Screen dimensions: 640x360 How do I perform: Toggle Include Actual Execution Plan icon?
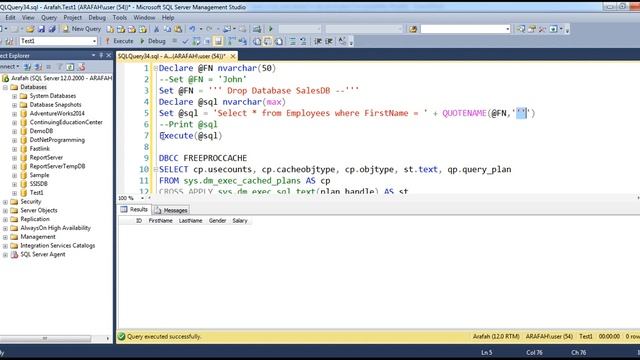pyautogui.click(x=231, y=41)
